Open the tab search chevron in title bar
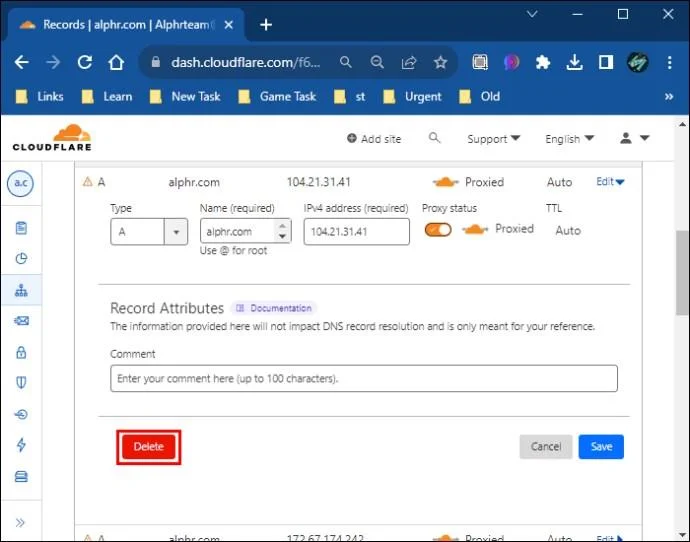Screen dimensions: 690x542 [x=532, y=14]
